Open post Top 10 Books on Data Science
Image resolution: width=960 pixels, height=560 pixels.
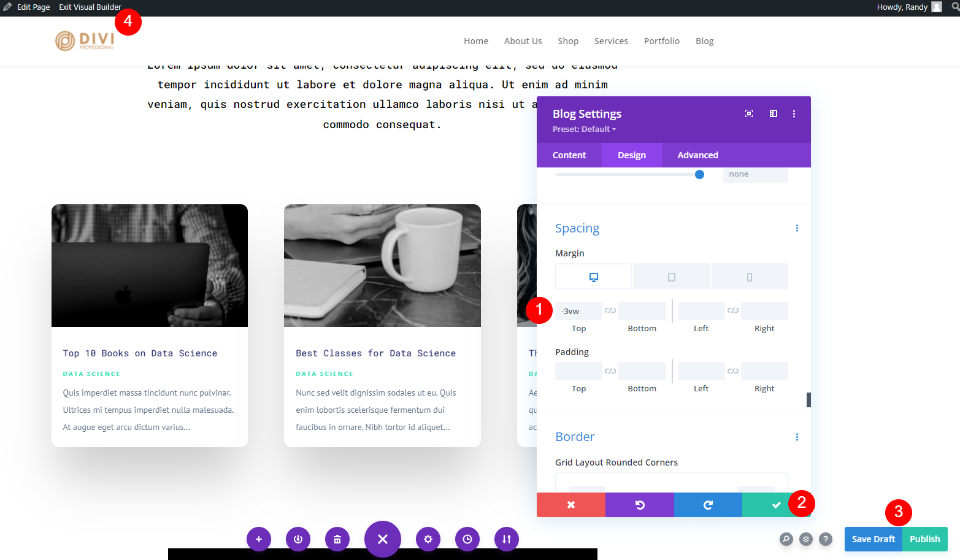pos(140,353)
